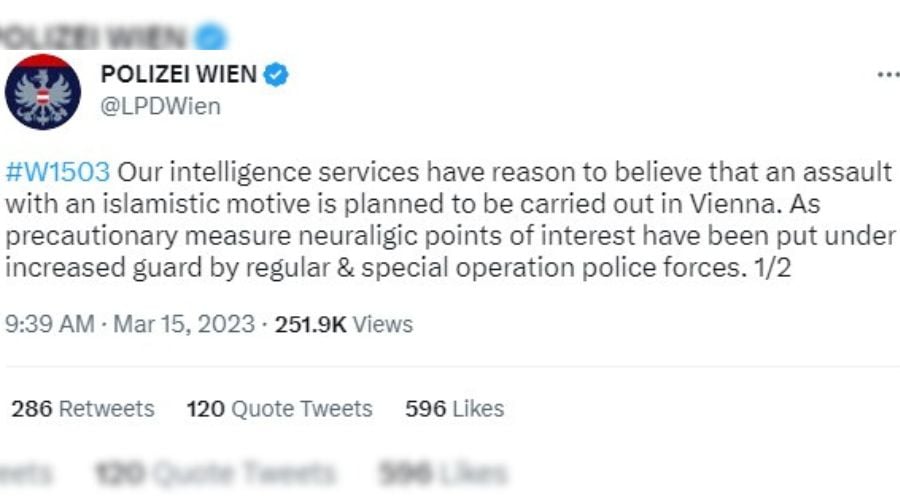This screenshot has width=900, height=500.
Task: Click the blurred POLIZEI WIEN header text
Action: (x=94, y=37)
